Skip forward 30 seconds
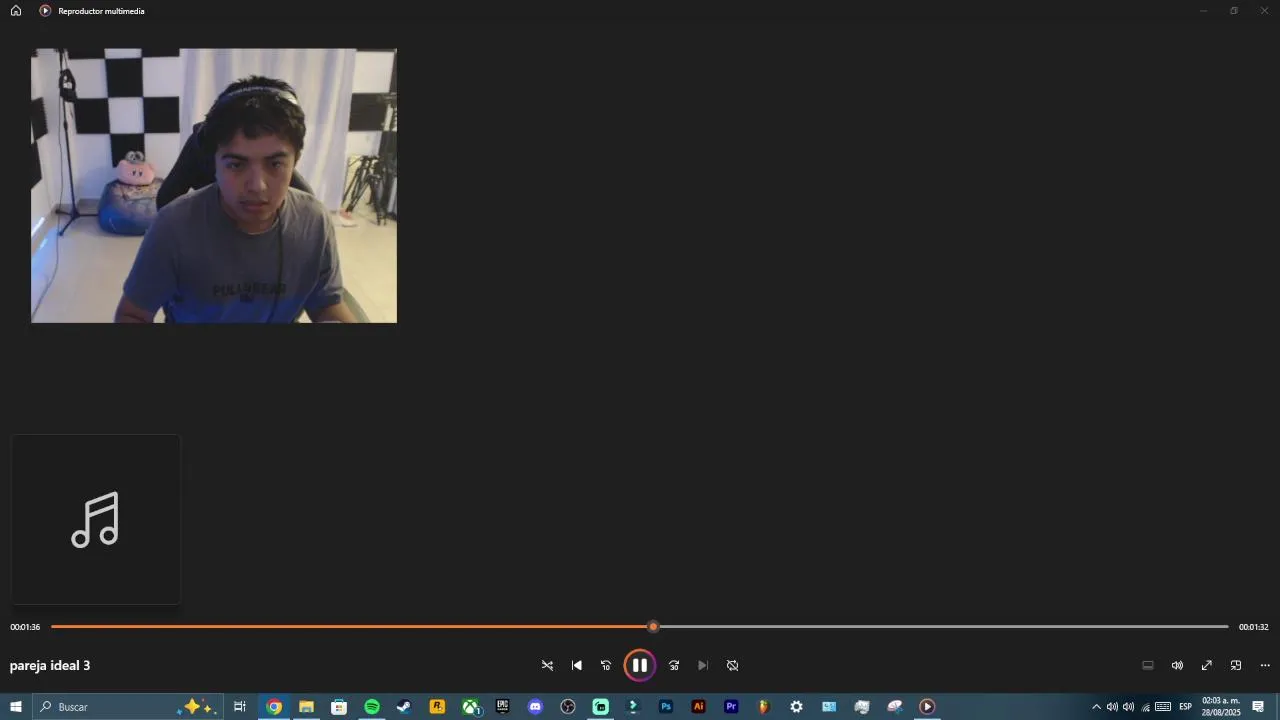The height and width of the screenshot is (720, 1280). click(674, 665)
